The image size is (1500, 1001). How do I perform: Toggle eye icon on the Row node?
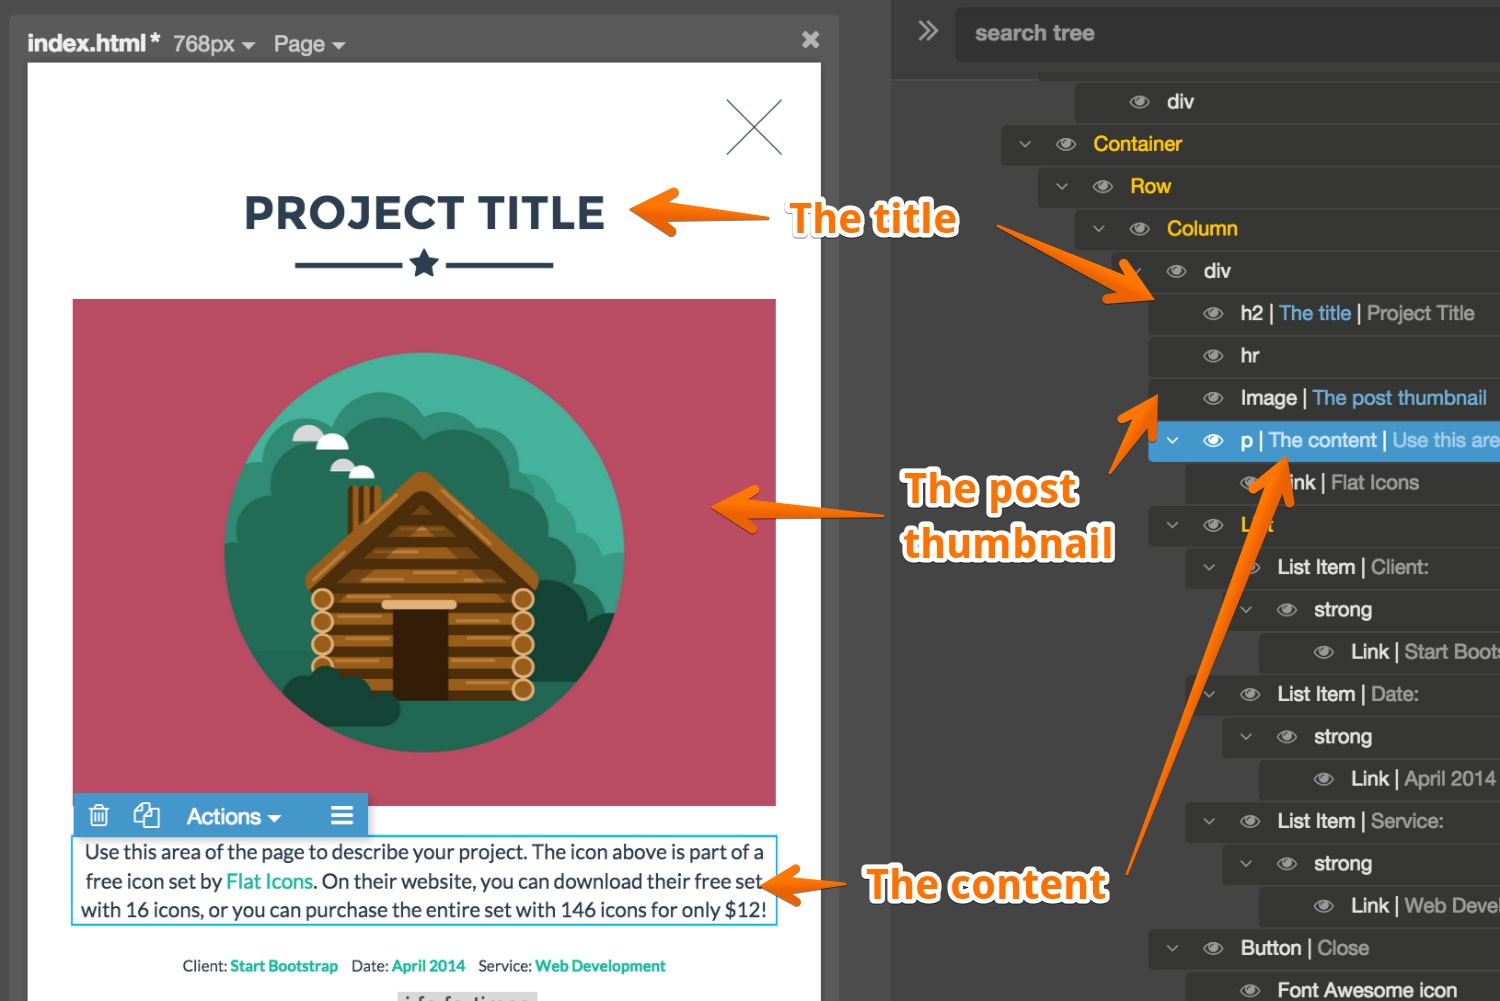tap(1103, 187)
